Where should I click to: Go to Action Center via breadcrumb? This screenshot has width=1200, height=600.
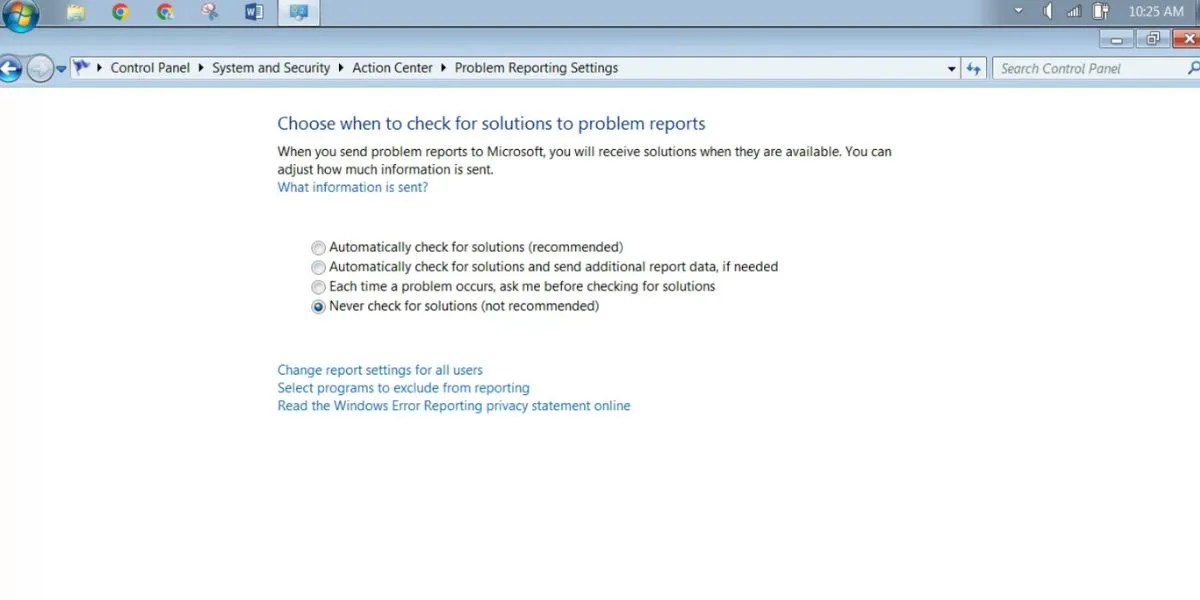(x=393, y=67)
